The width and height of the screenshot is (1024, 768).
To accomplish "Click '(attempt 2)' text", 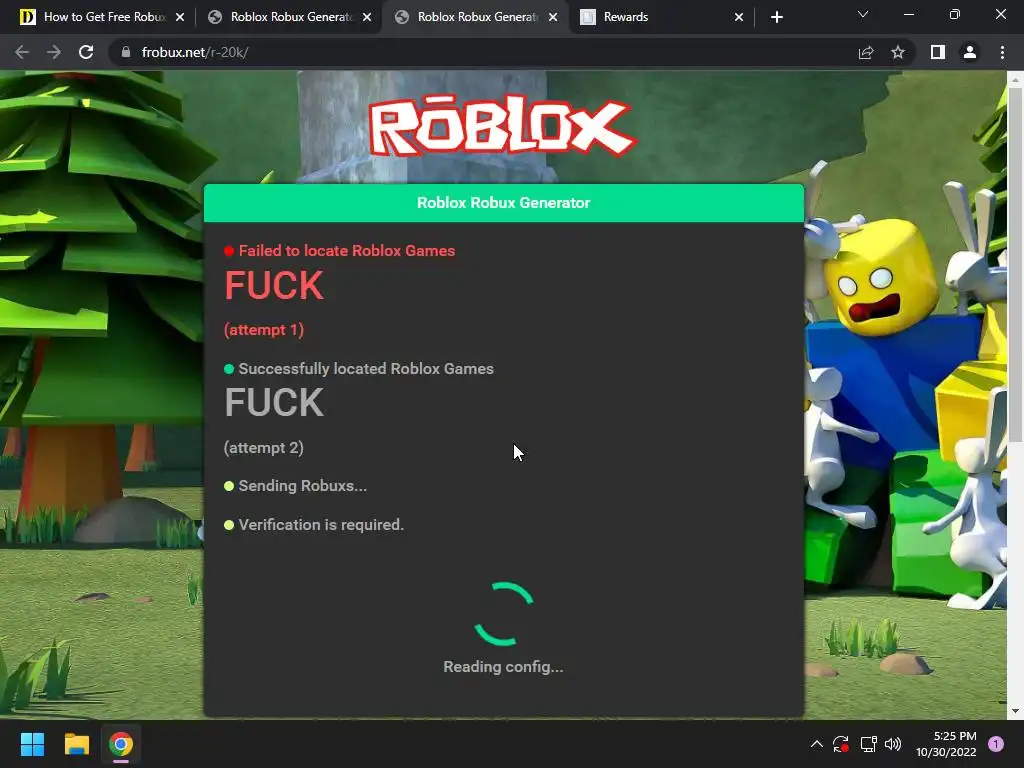I will (264, 448).
